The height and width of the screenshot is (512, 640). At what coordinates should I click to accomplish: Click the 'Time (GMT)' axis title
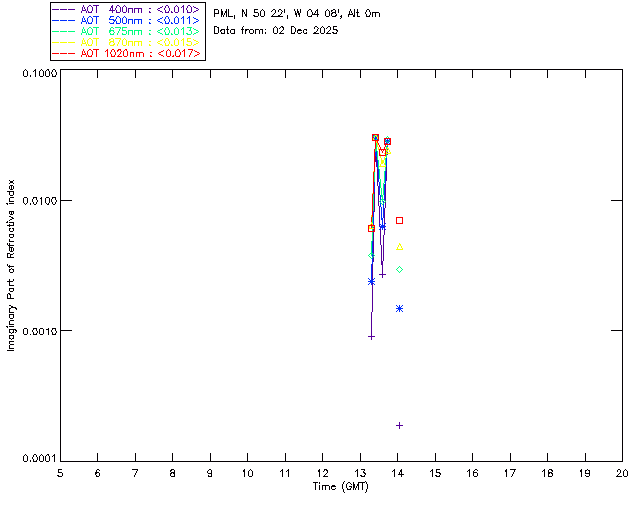coord(340,487)
